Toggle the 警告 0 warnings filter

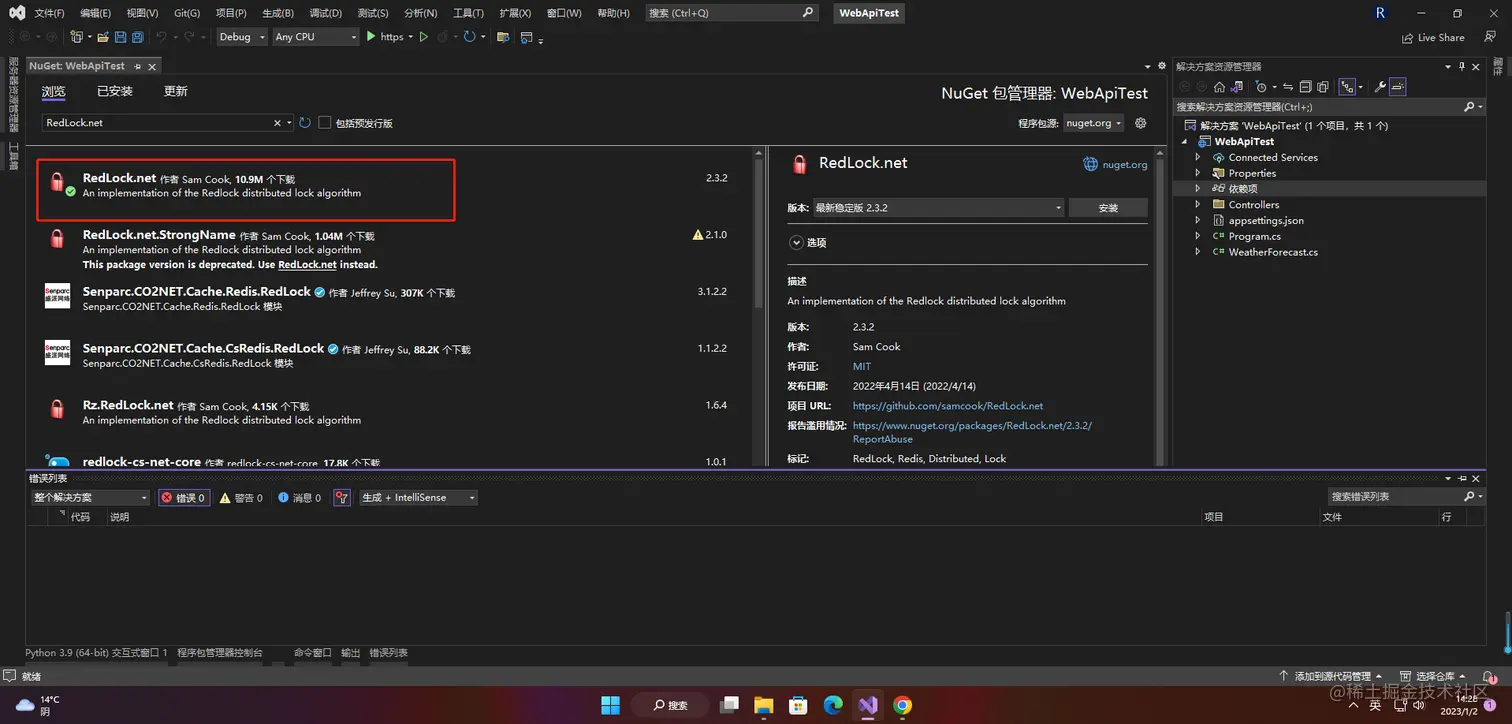(241, 497)
